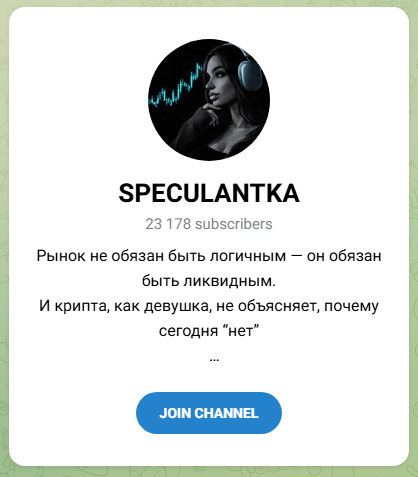Click the hand under the chin in avatar
This screenshot has width=418, height=477.
(x=209, y=113)
